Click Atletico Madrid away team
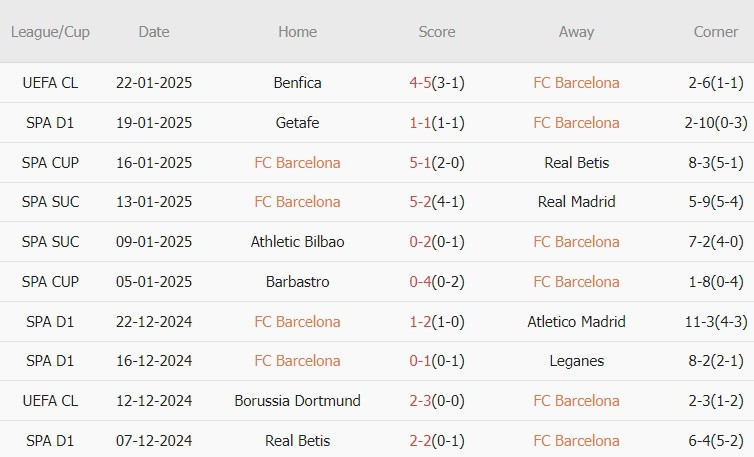Image resolution: width=754 pixels, height=457 pixels. tap(576, 321)
